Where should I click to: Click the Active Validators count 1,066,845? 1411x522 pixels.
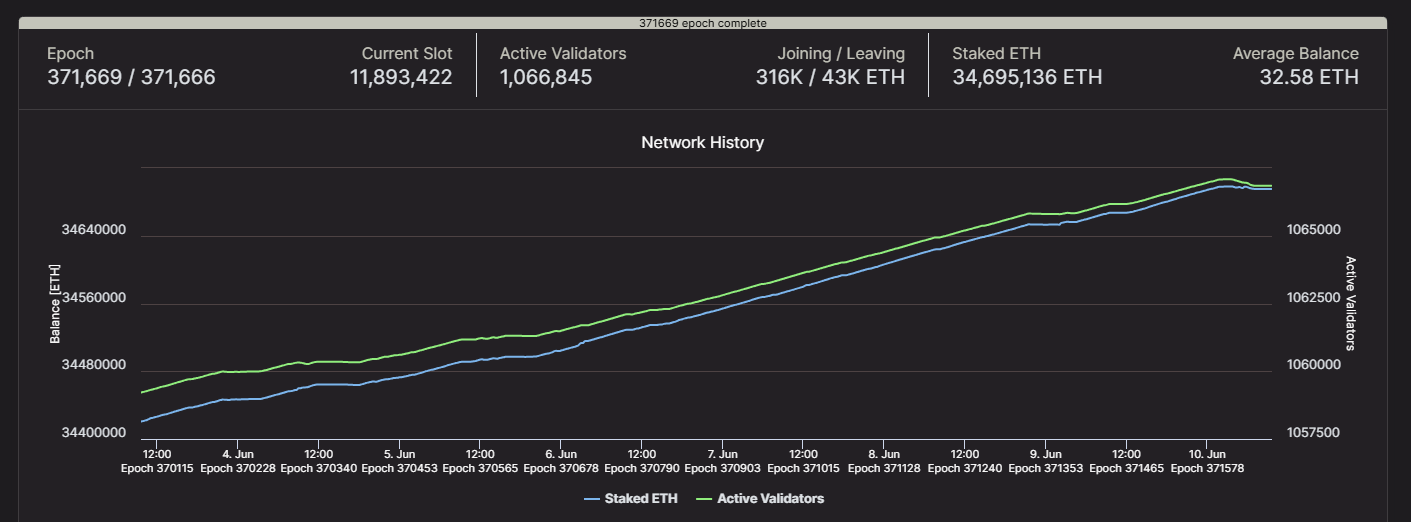tap(546, 77)
